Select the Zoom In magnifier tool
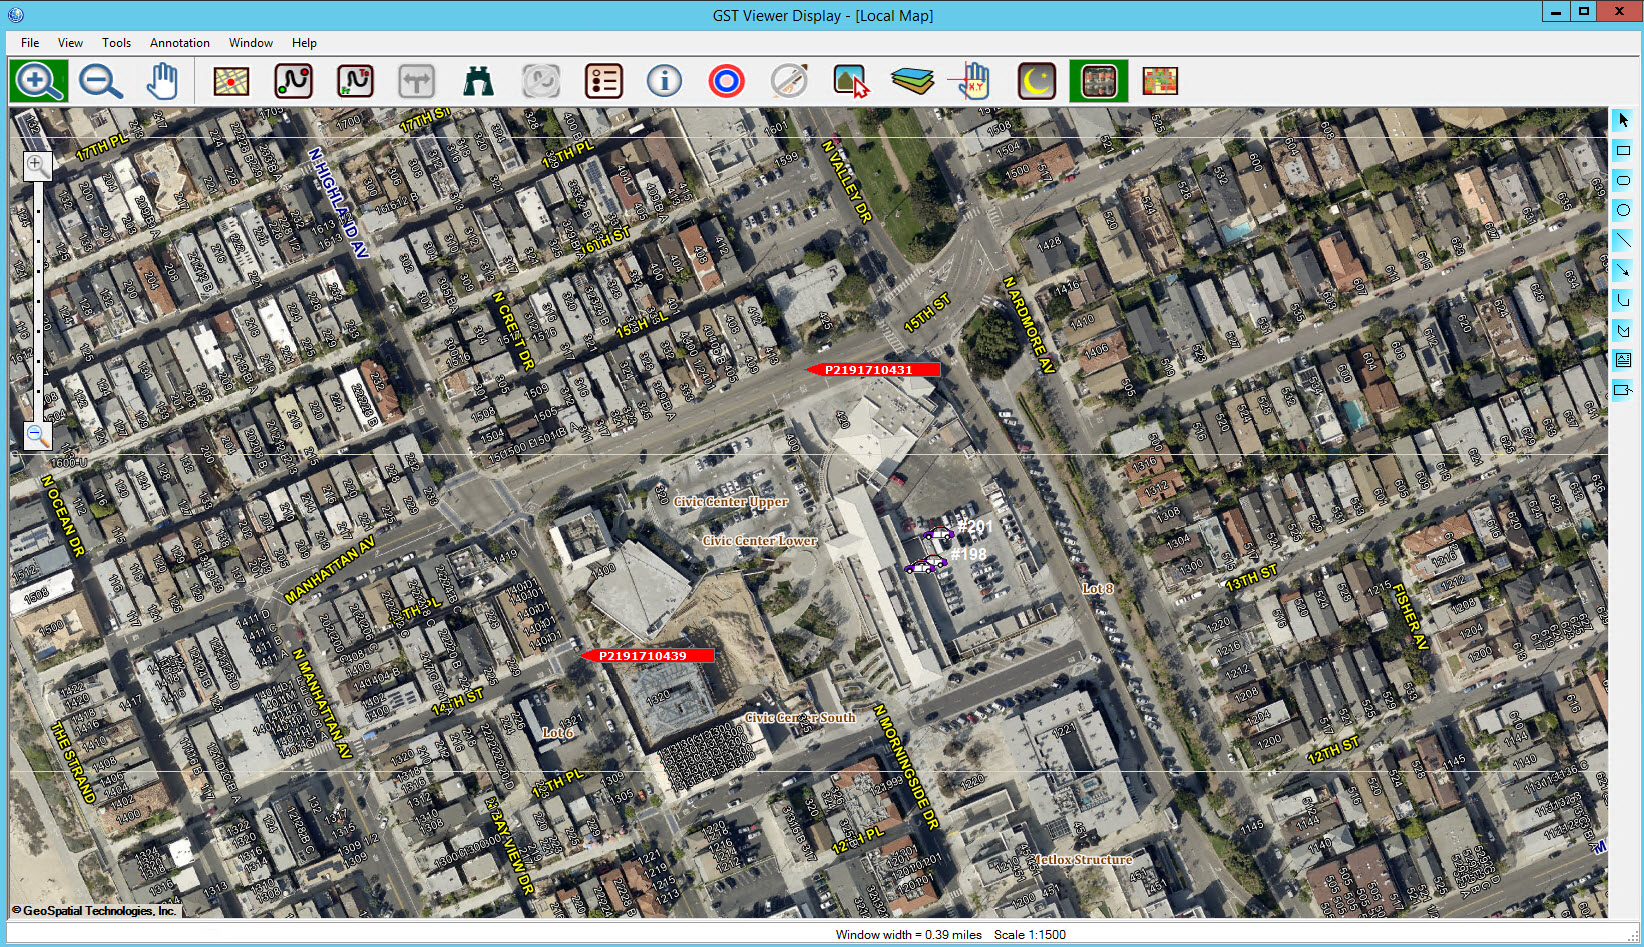The height and width of the screenshot is (947, 1644). [x=39, y=81]
